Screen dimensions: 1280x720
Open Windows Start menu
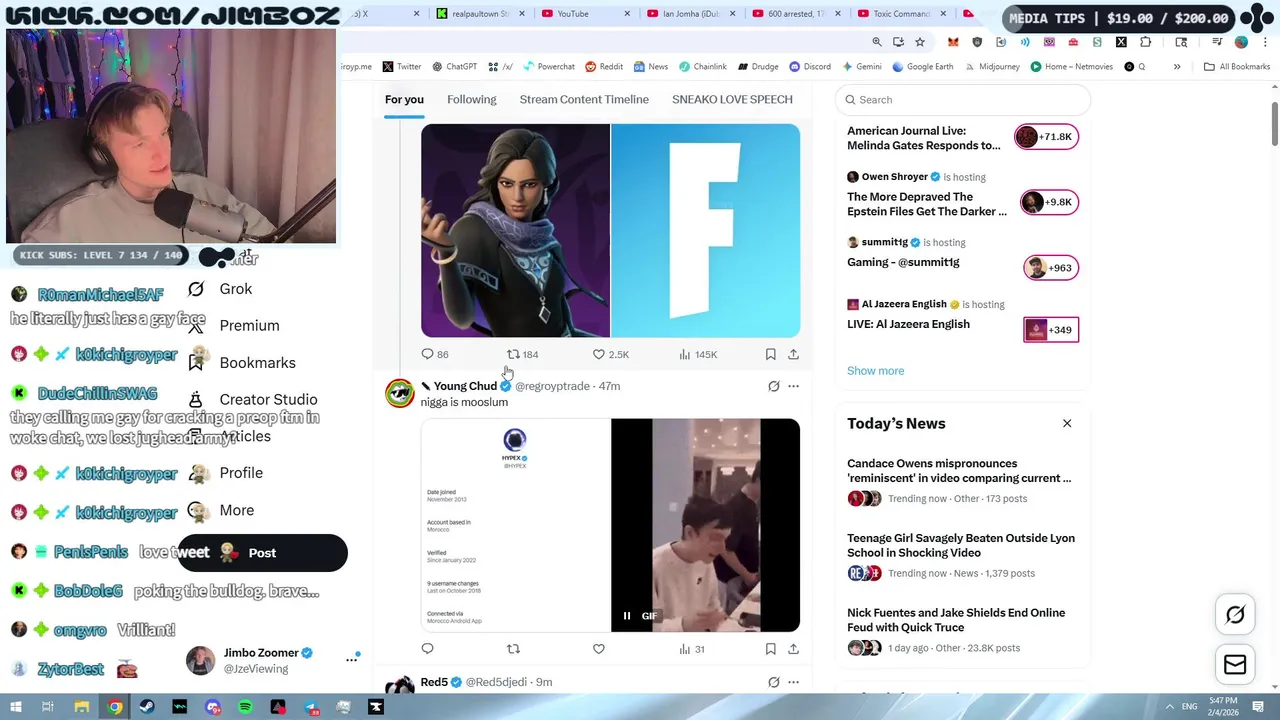tap(16, 707)
